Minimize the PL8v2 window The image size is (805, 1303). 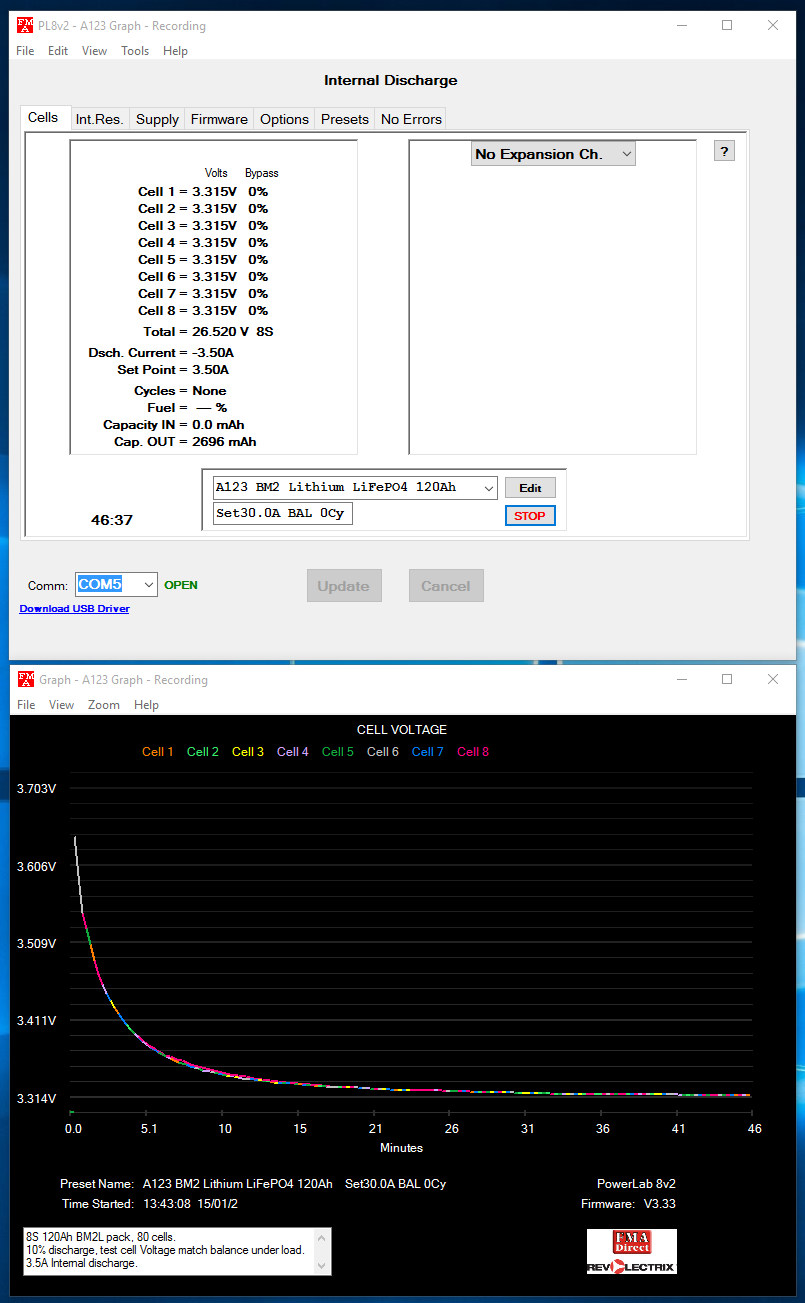(681, 25)
